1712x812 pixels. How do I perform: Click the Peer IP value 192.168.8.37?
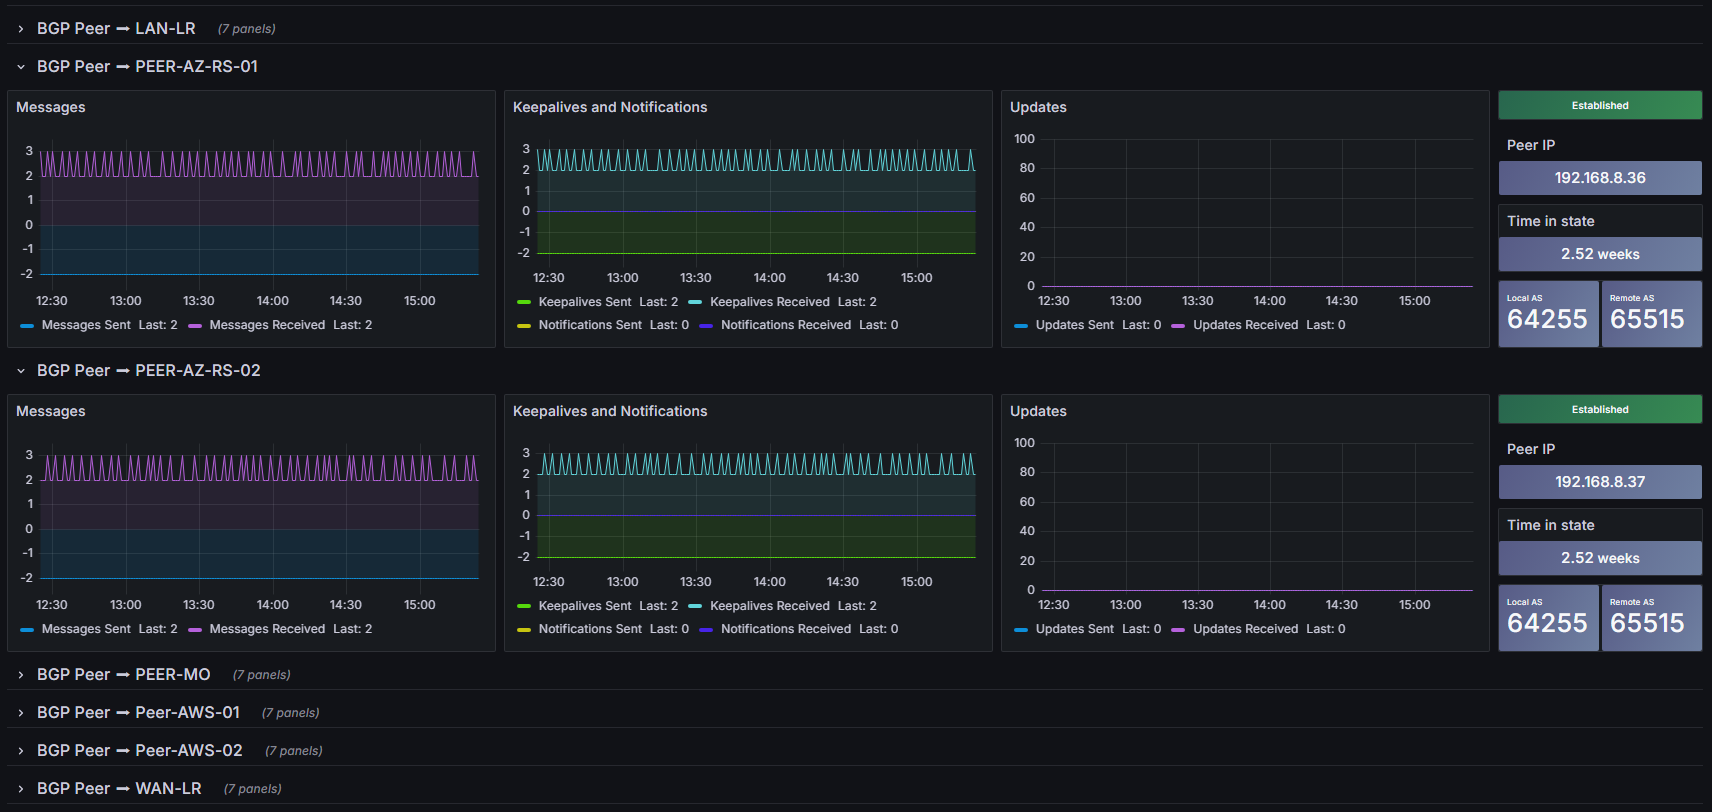point(1600,482)
